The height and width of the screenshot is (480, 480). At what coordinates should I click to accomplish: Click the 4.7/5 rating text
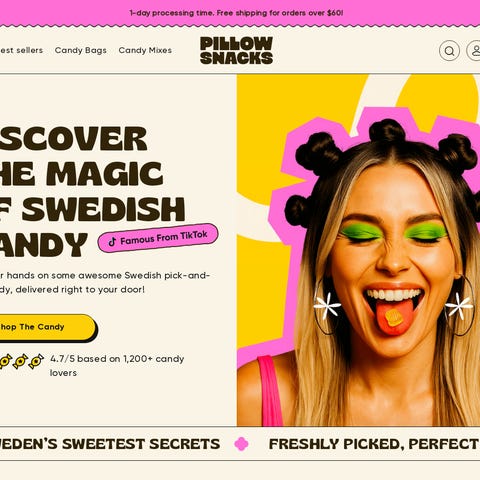click(117, 366)
